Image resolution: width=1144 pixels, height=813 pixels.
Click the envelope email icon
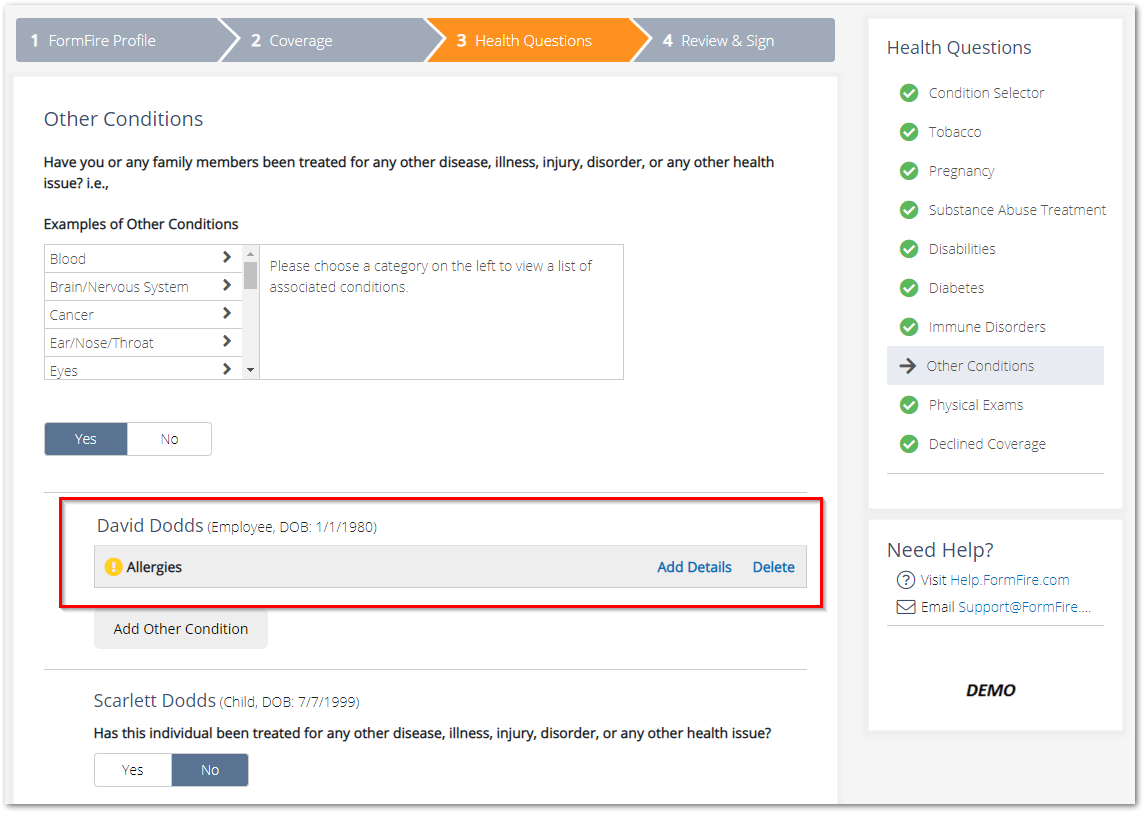[x=905, y=607]
